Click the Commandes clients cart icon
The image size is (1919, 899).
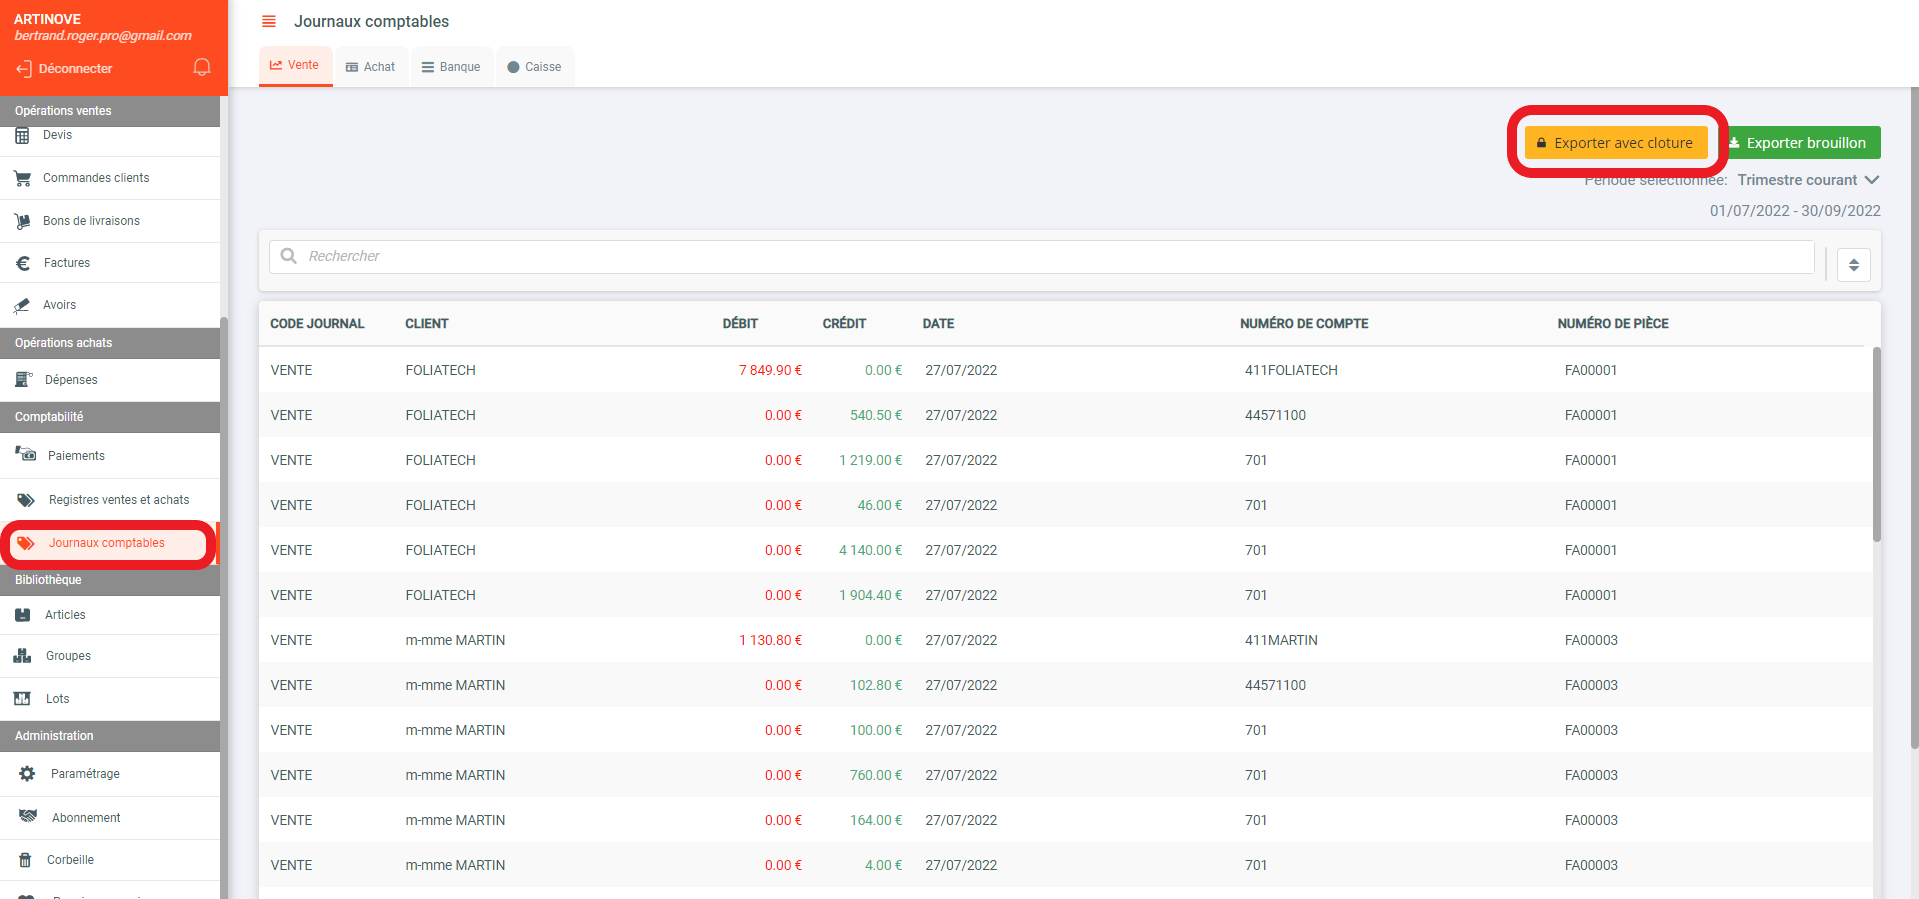point(22,178)
